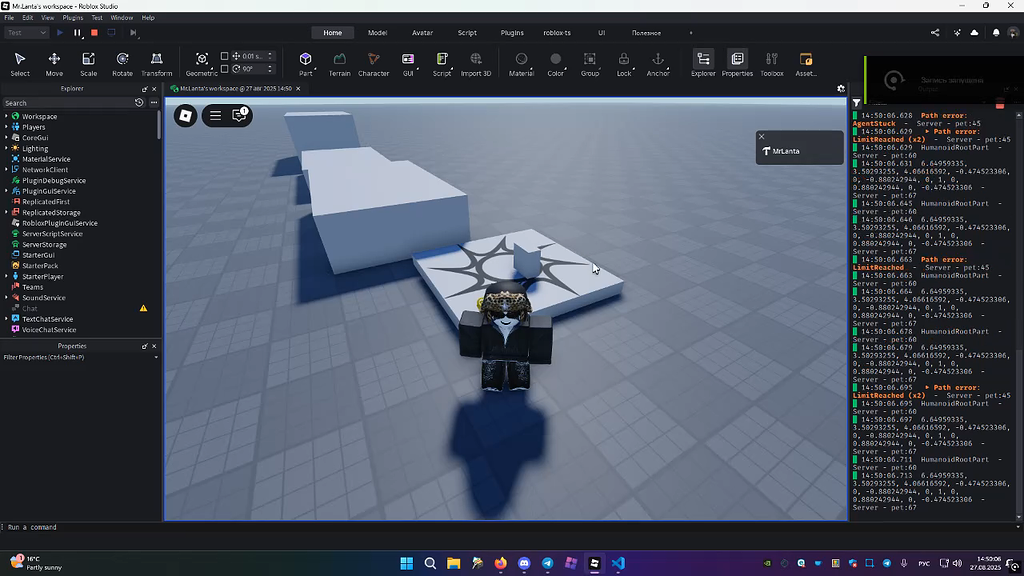The image size is (1024, 576).
Task: Toggle the Anchor property tool
Action: (x=657, y=62)
